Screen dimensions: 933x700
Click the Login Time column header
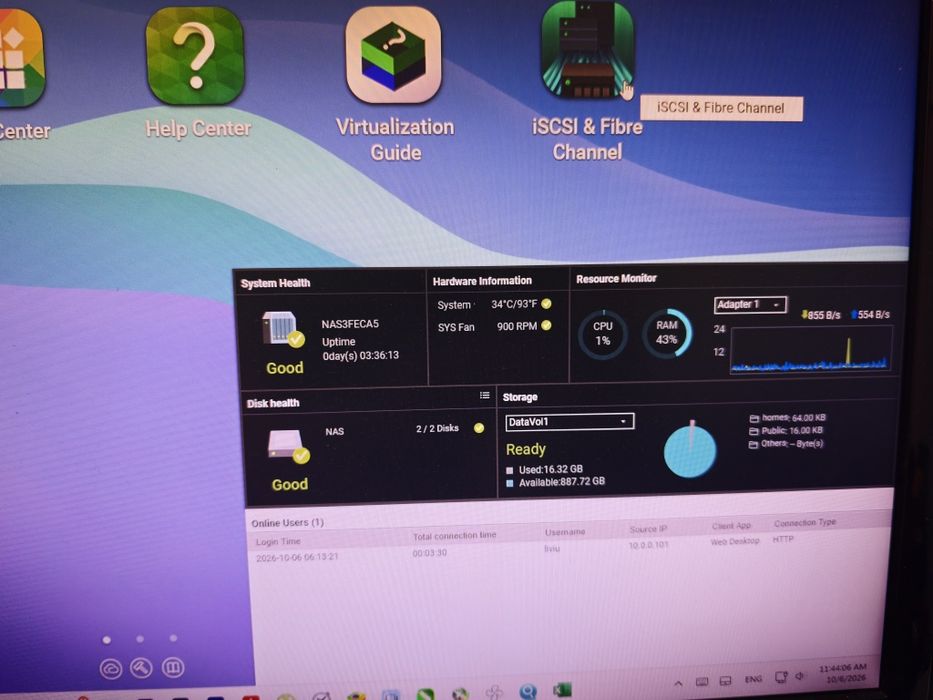(x=278, y=542)
